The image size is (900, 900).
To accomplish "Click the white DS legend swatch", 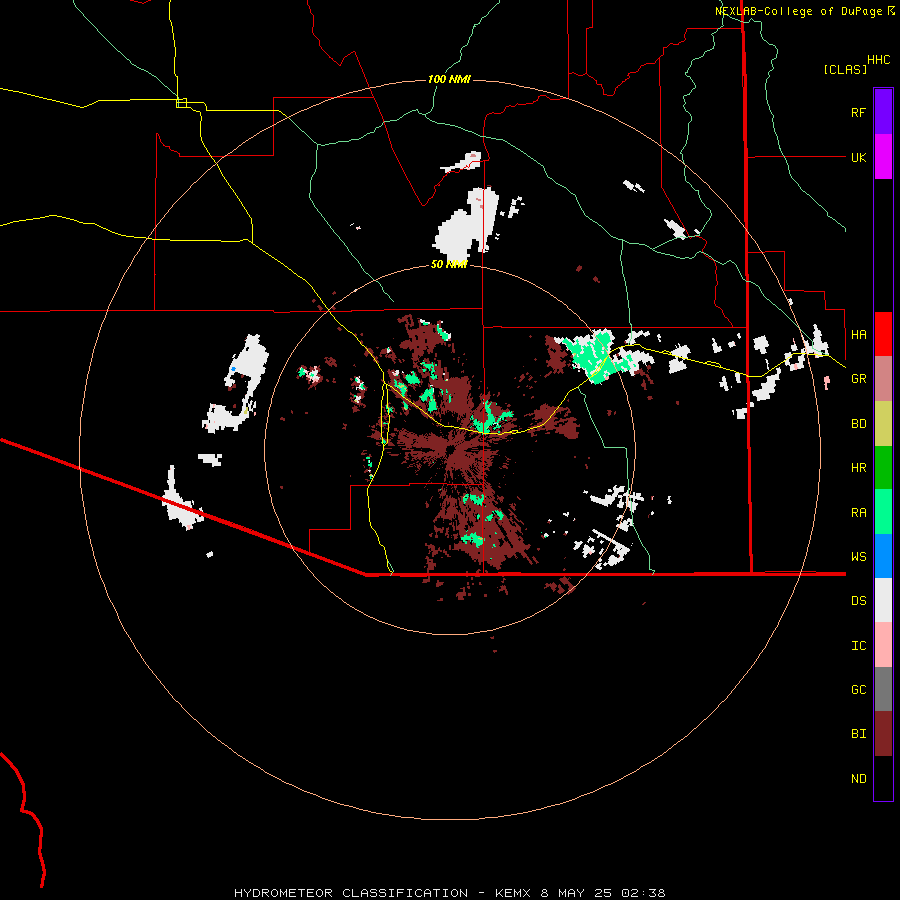I will click(x=883, y=600).
